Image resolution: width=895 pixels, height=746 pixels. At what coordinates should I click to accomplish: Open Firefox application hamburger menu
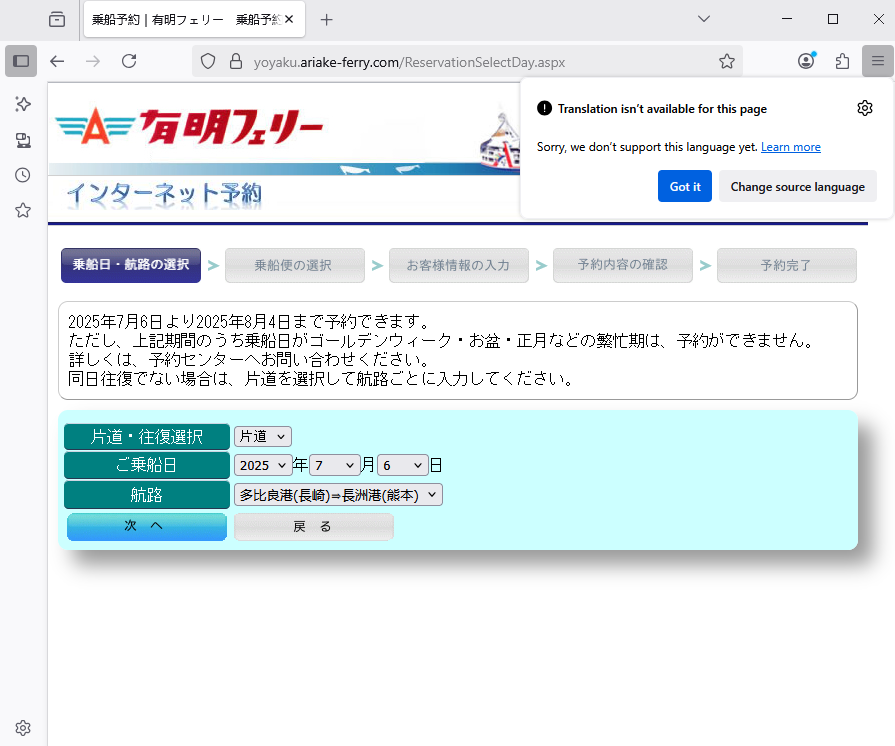pos(878,61)
